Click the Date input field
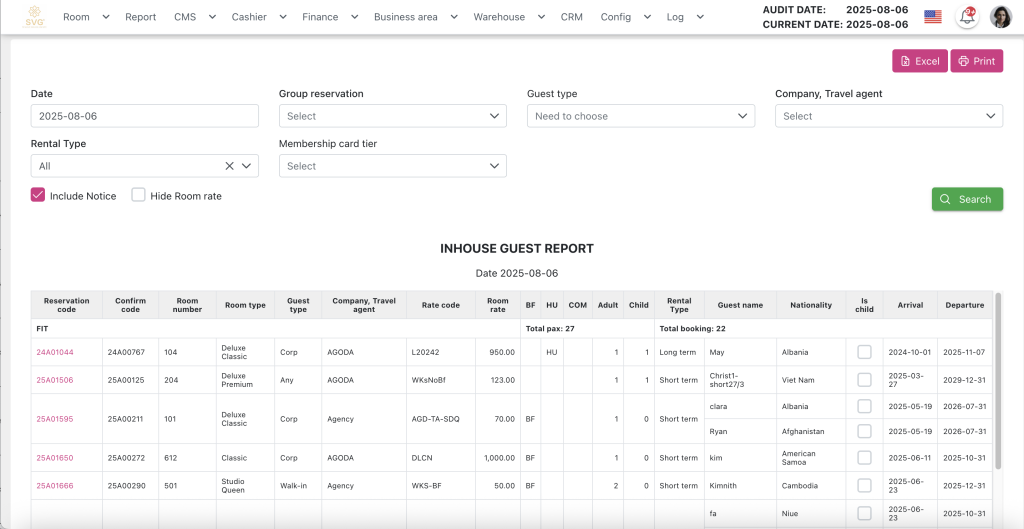Image resolution: width=1024 pixels, height=529 pixels. click(x=144, y=116)
